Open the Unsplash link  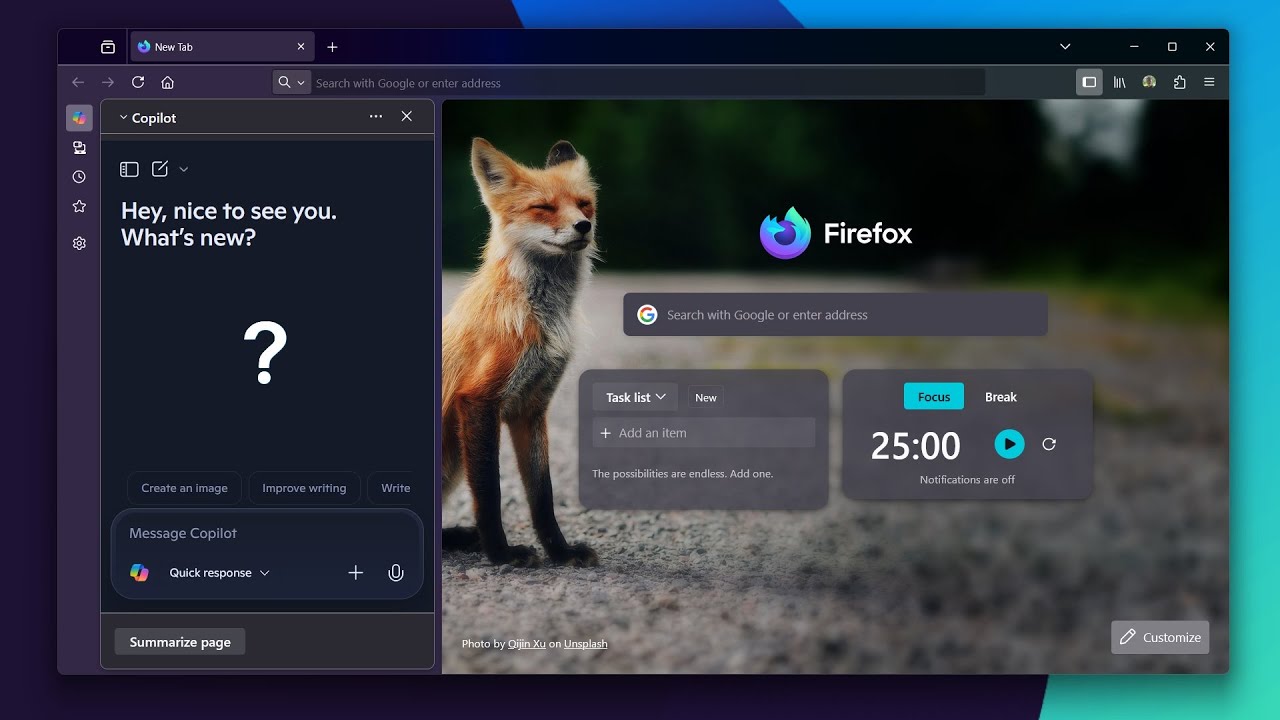tap(585, 644)
